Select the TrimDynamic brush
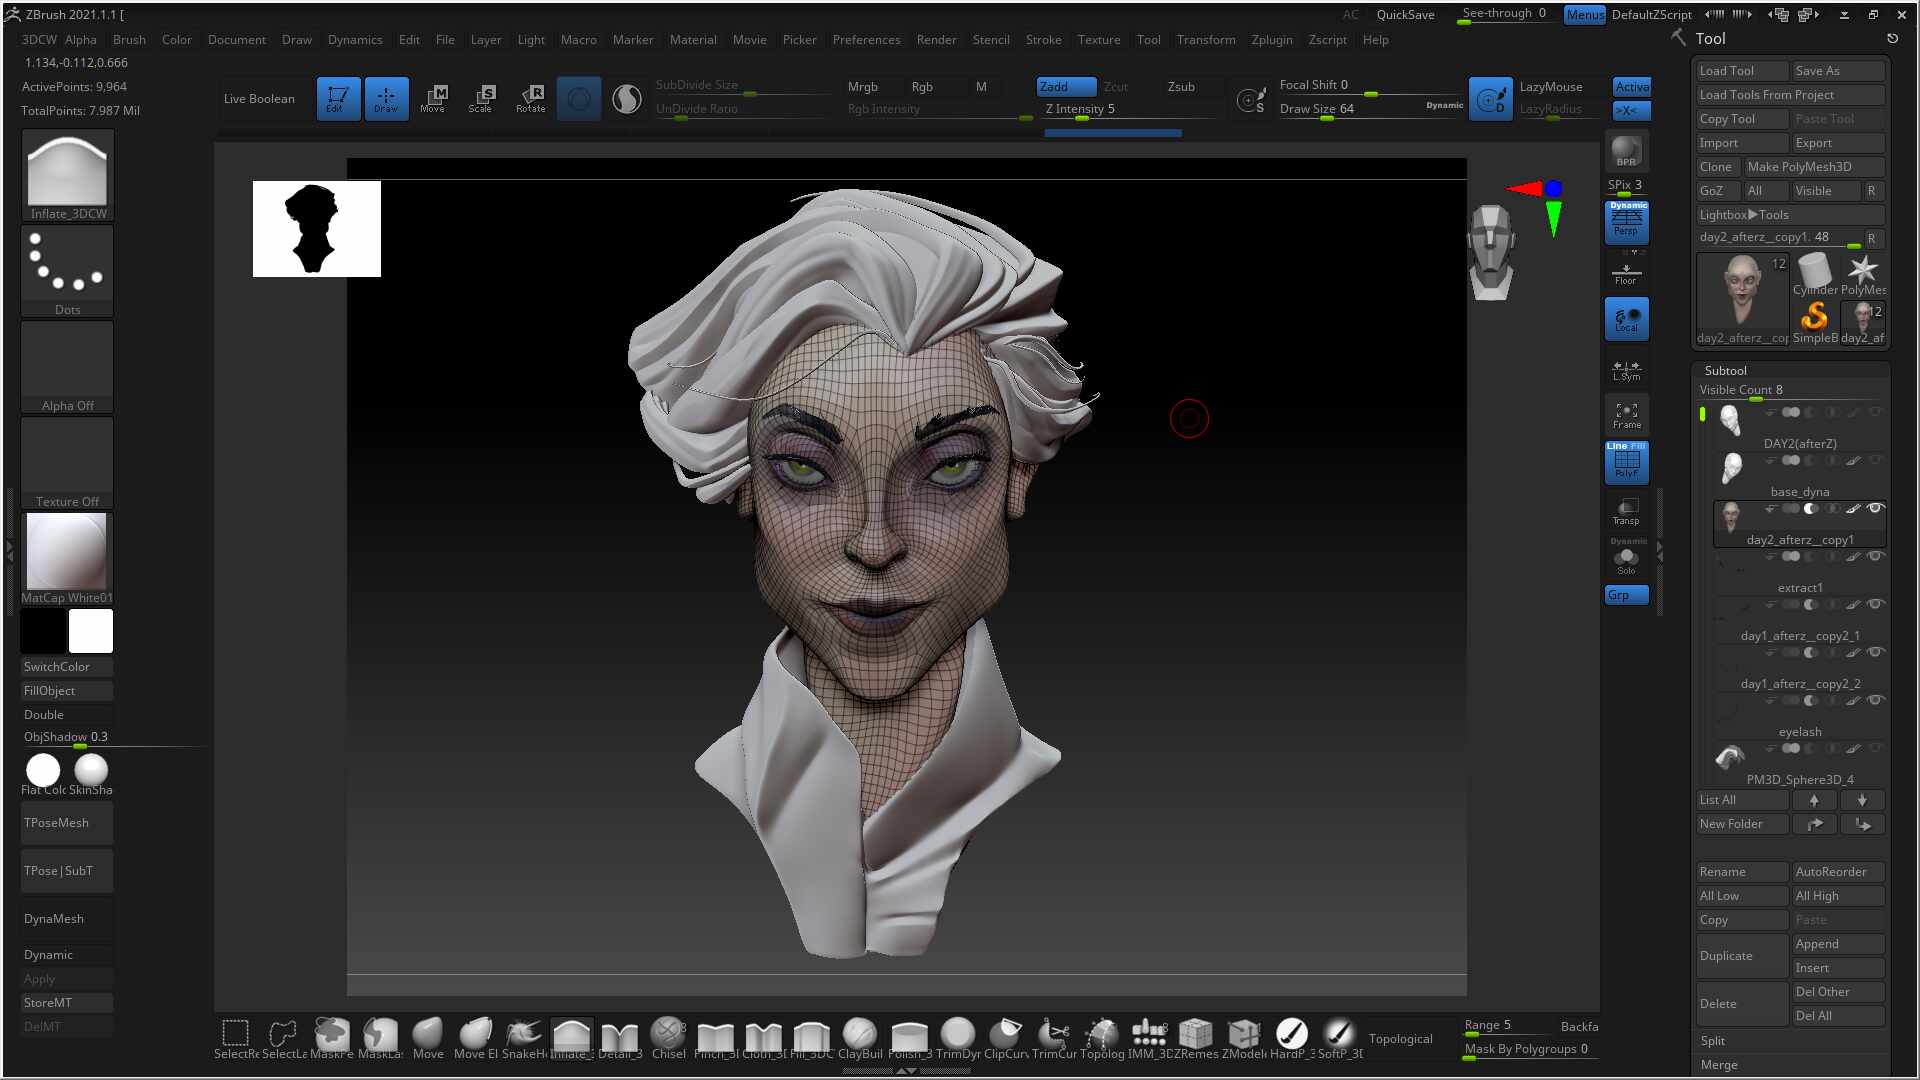 pos(957,1035)
